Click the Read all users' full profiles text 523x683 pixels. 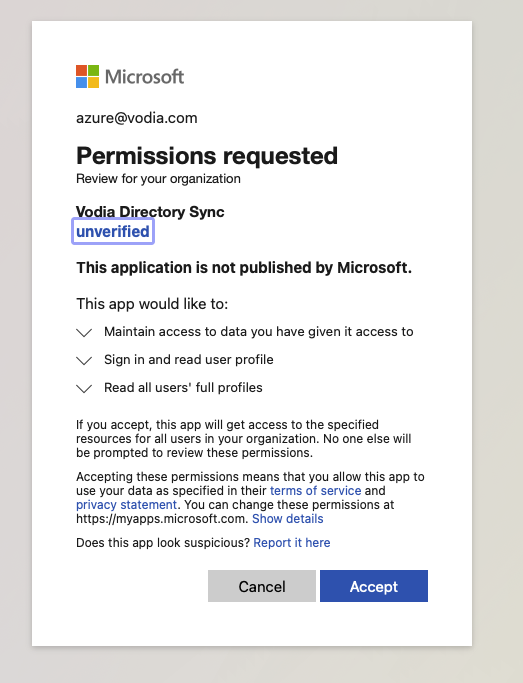183,388
